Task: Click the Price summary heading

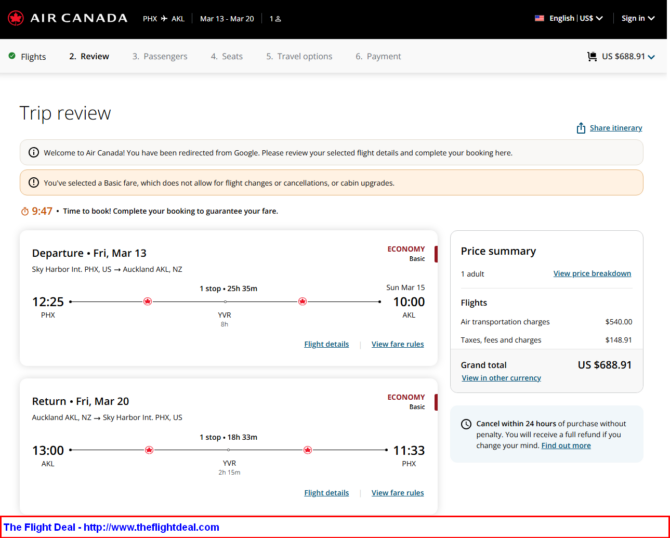Action: [x=498, y=251]
